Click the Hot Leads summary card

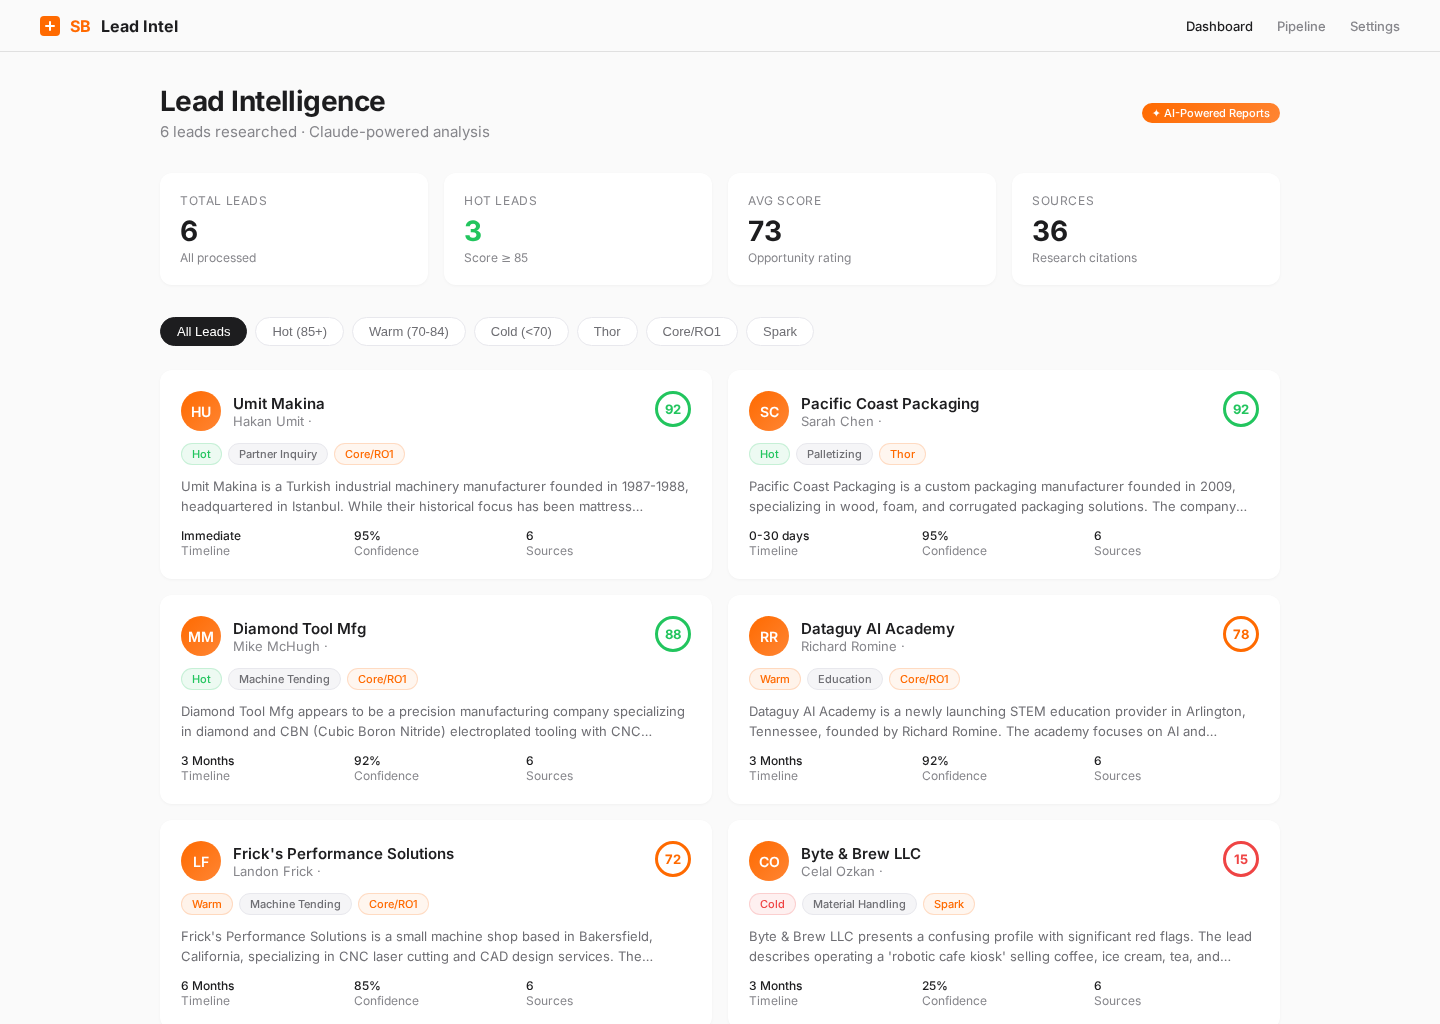coord(578,229)
